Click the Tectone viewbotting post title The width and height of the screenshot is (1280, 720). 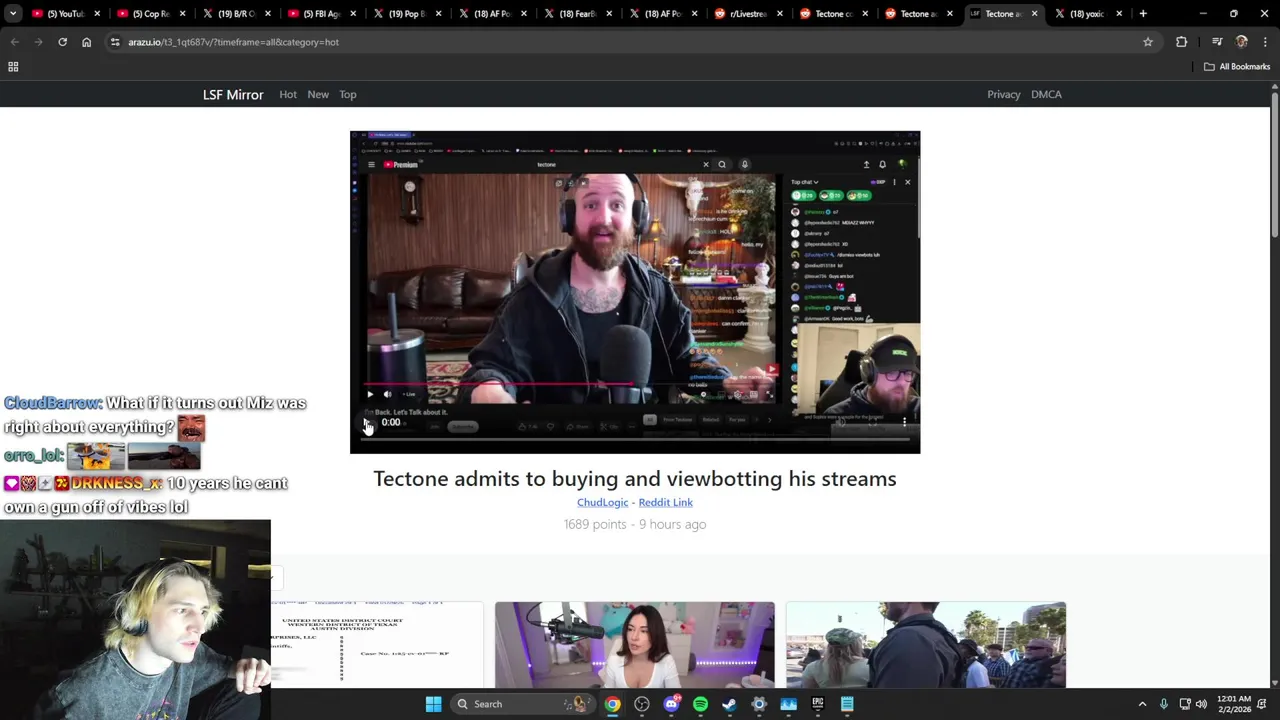(x=635, y=478)
